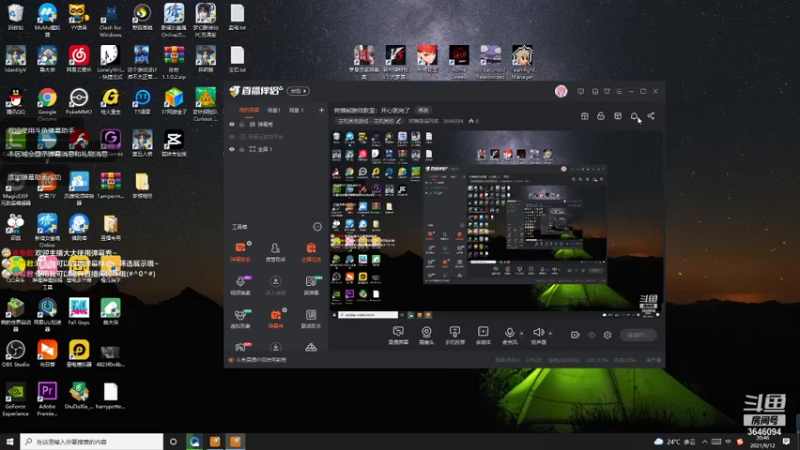The height and width of the screenshot is (450, 800).
Task: Hide the 全屏1 source with its eye icon
Action: pos(232,149)
